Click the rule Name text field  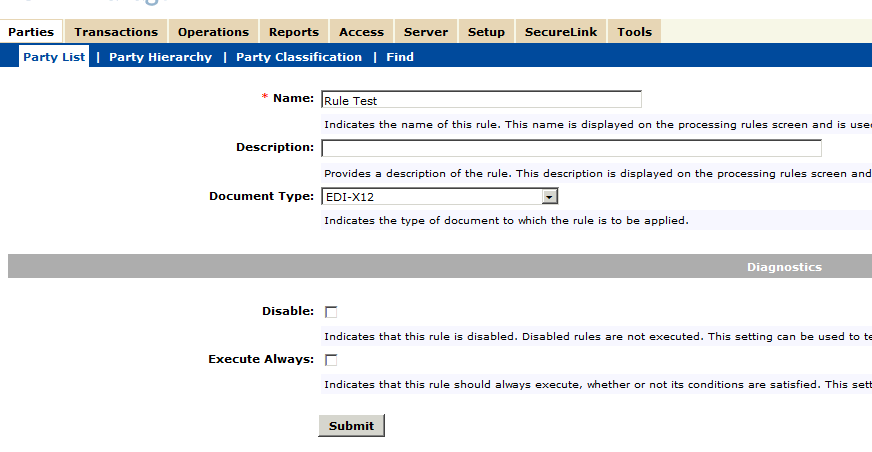pos(481,100)
